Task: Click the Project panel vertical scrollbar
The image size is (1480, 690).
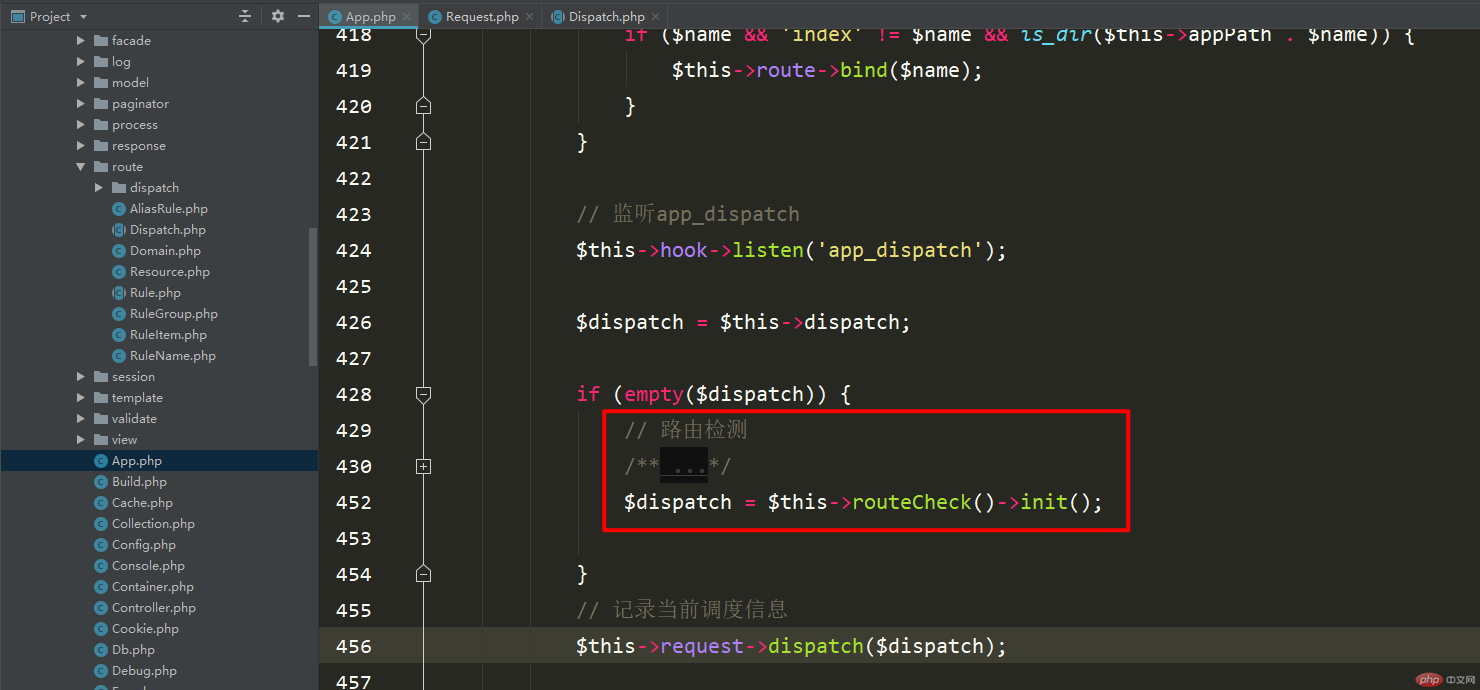Action: 313,297
